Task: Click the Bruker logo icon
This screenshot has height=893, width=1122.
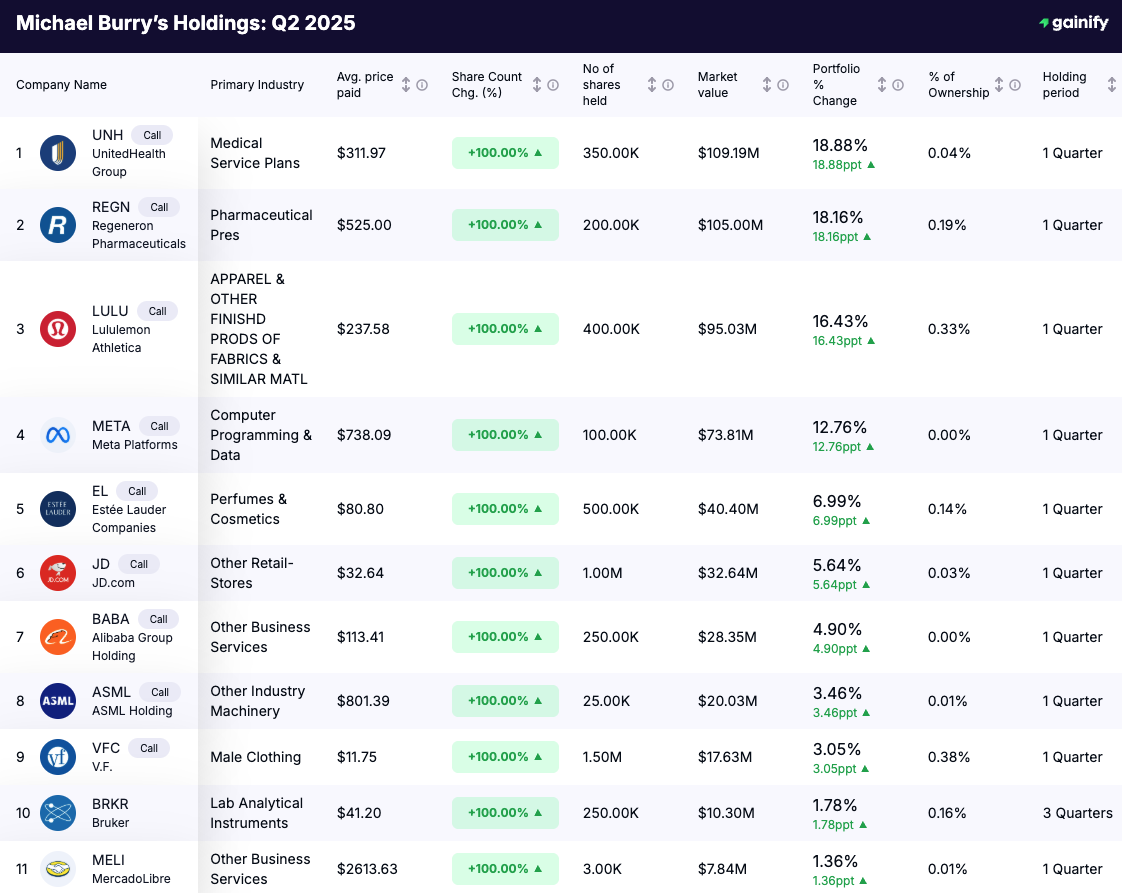Action: 58,813
